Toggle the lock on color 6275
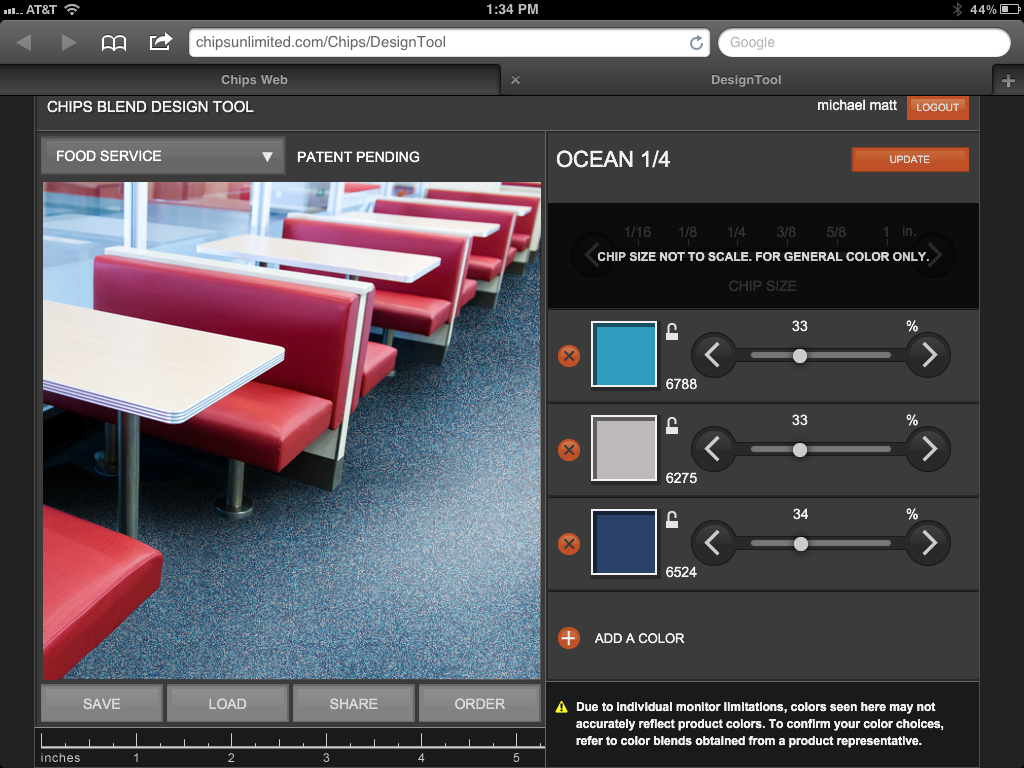The image size is (1024, 768). (x=672, y=427)
